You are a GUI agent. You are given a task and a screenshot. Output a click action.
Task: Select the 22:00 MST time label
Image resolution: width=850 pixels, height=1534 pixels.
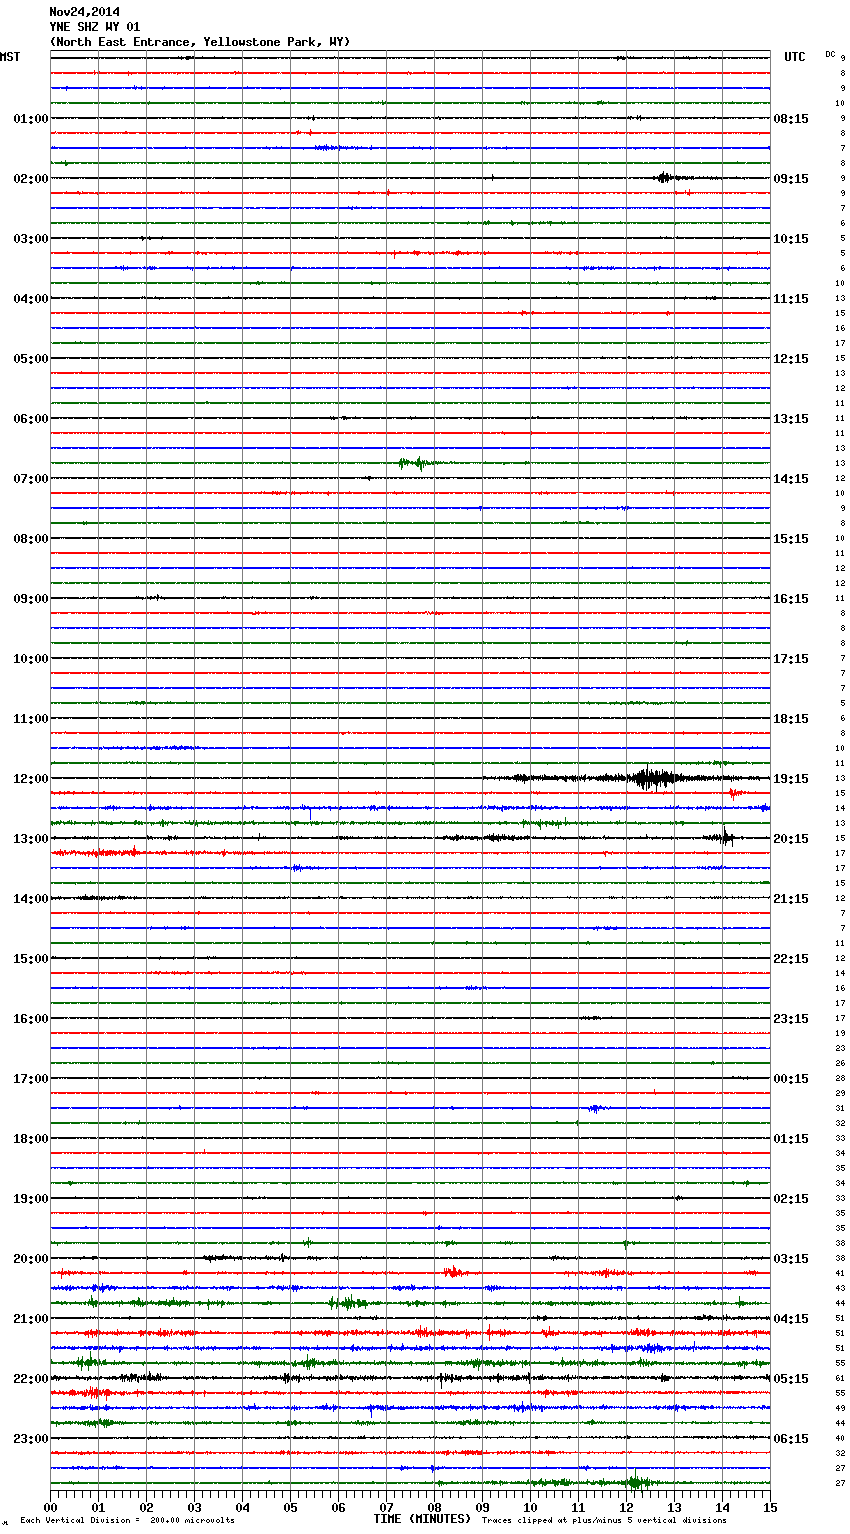pyautogui.click(x=31, y=1379)
